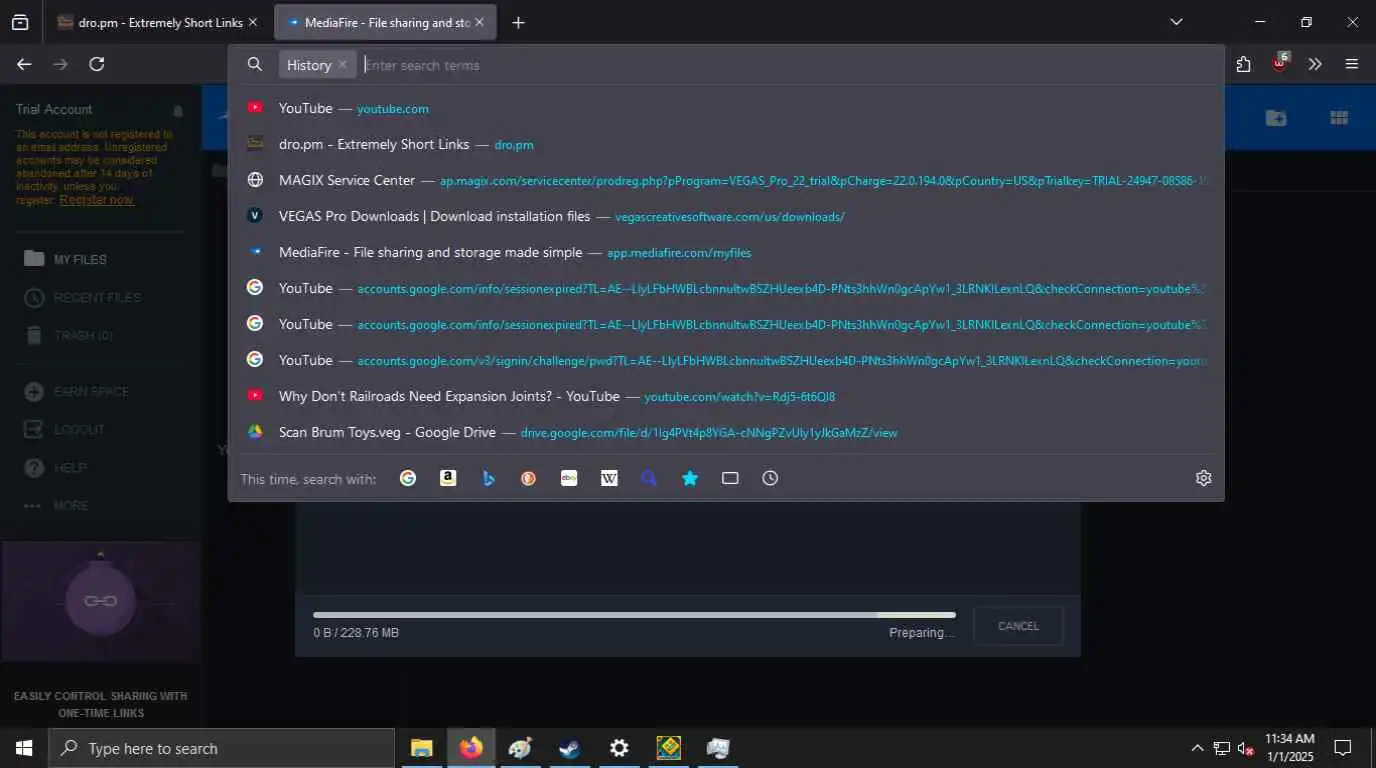Go back to the previous page

click(24, 64)
